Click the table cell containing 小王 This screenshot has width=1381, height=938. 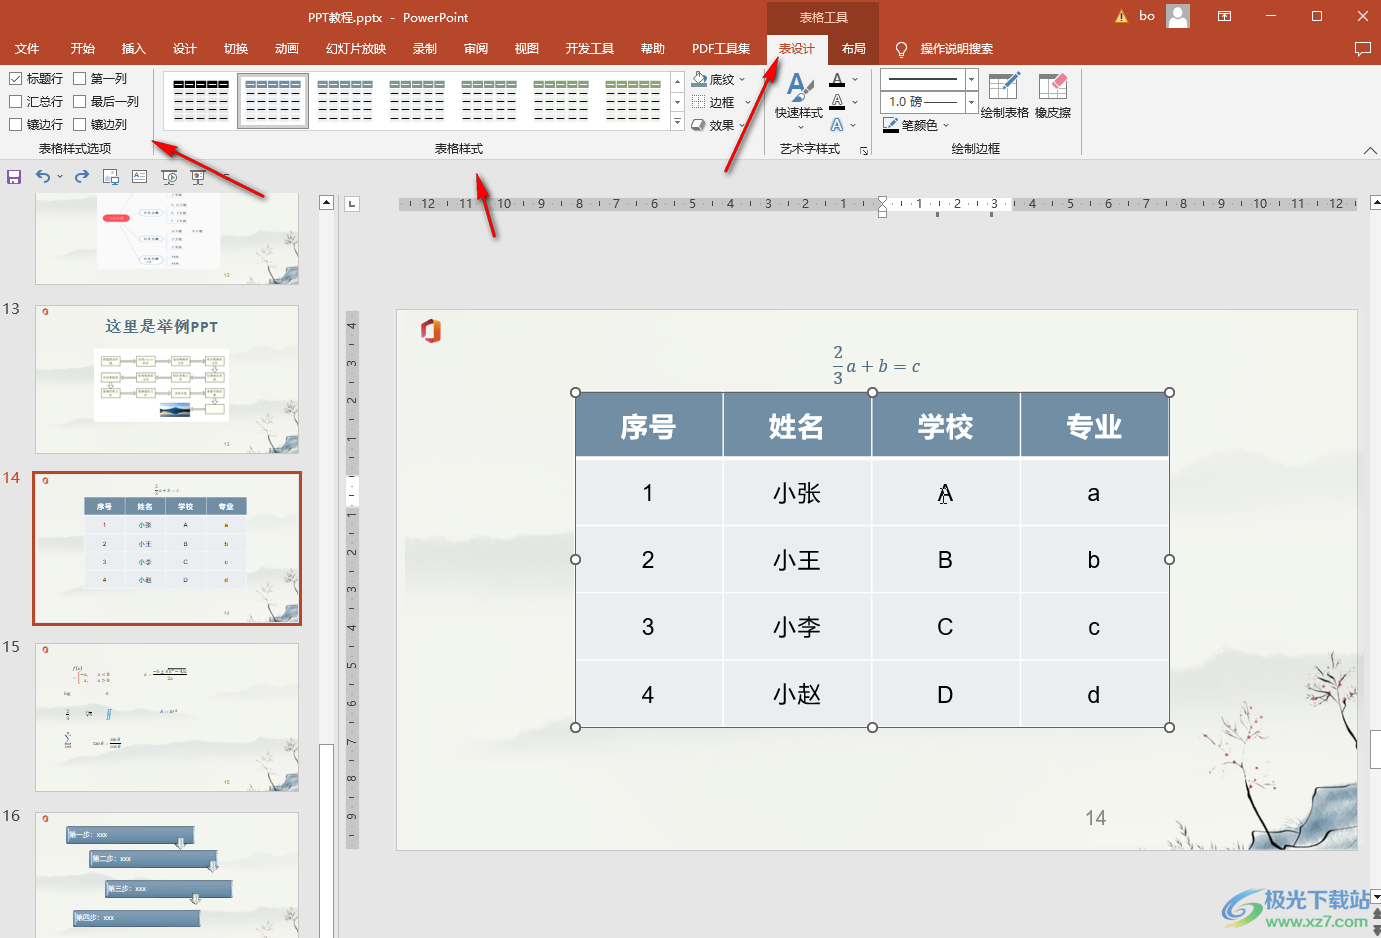pos(797,560)
